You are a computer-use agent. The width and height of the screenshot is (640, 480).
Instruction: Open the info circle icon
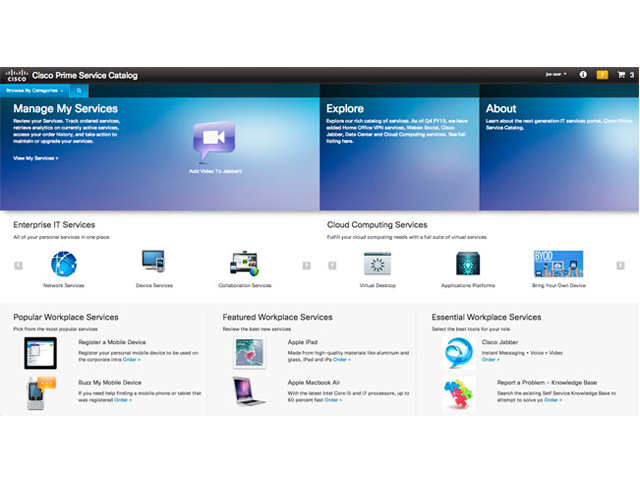tap(583, 75)
